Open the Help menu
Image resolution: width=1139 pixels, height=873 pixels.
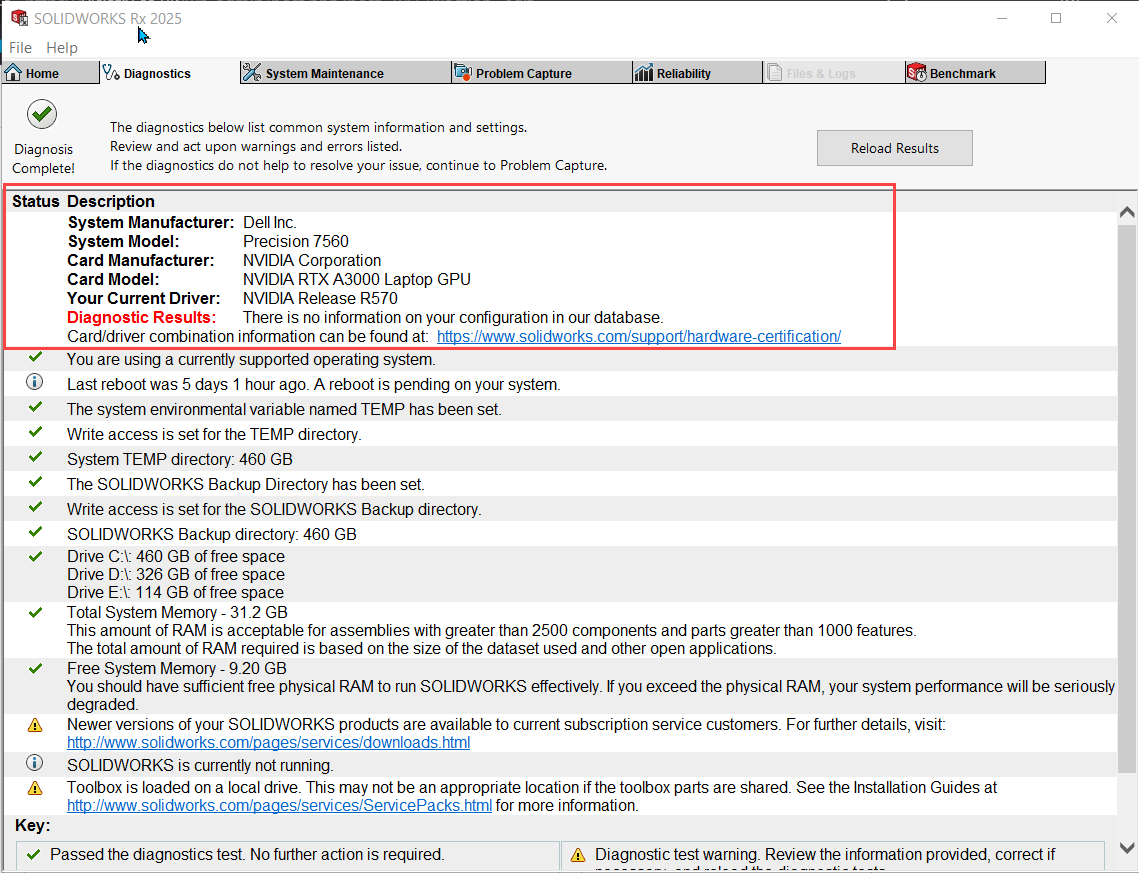coord(62,47)
